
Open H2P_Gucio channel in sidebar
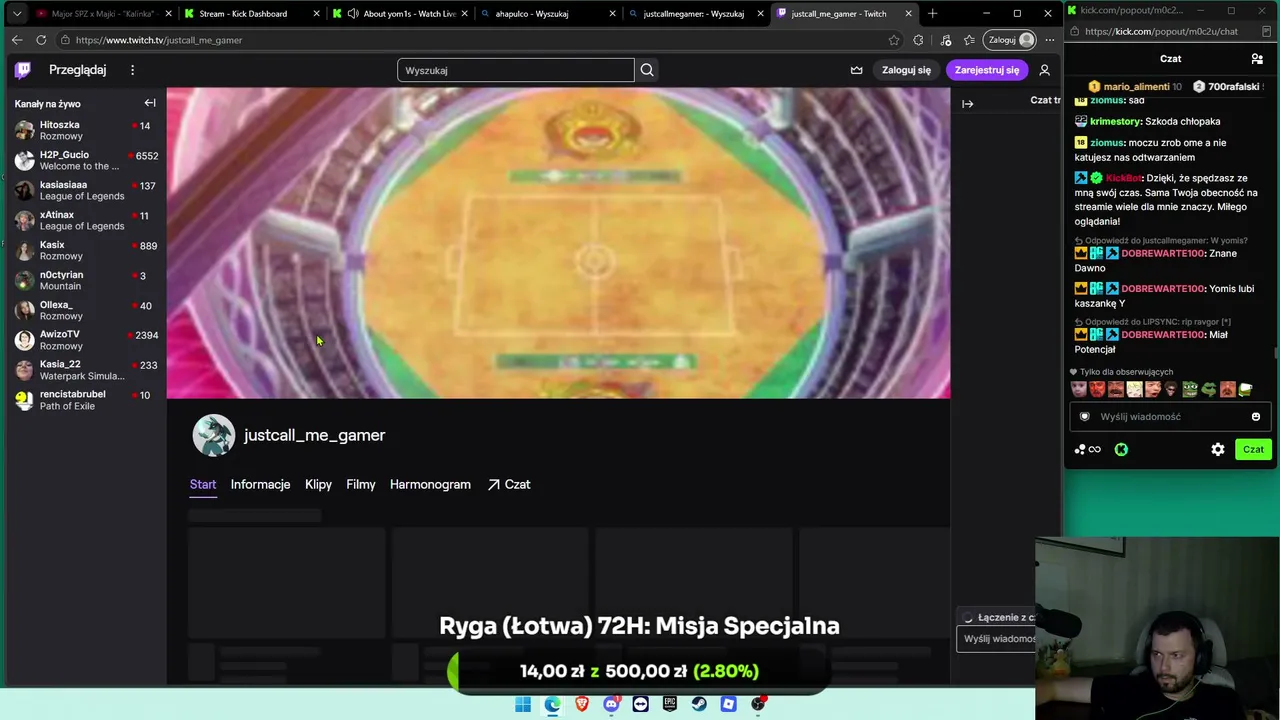pyautogui.click(x=83, y=161)
